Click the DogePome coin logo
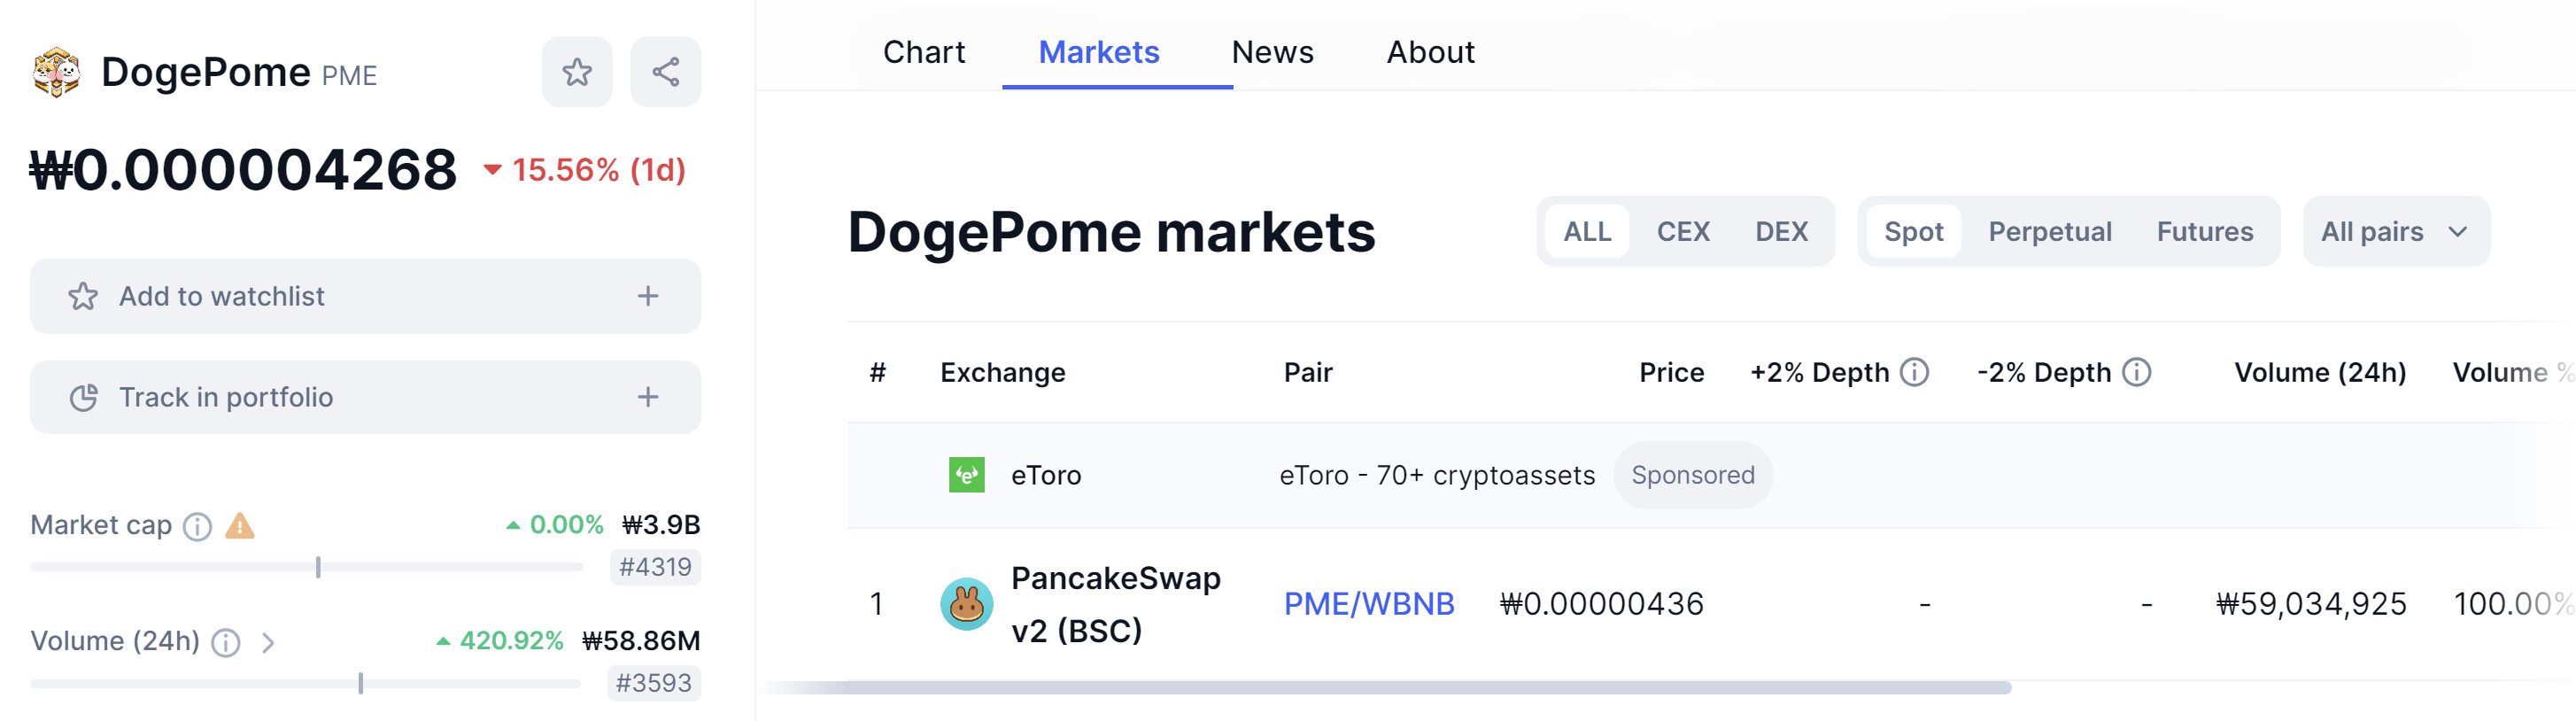This screenshot has height=721, width=2576. pos(55,71)
